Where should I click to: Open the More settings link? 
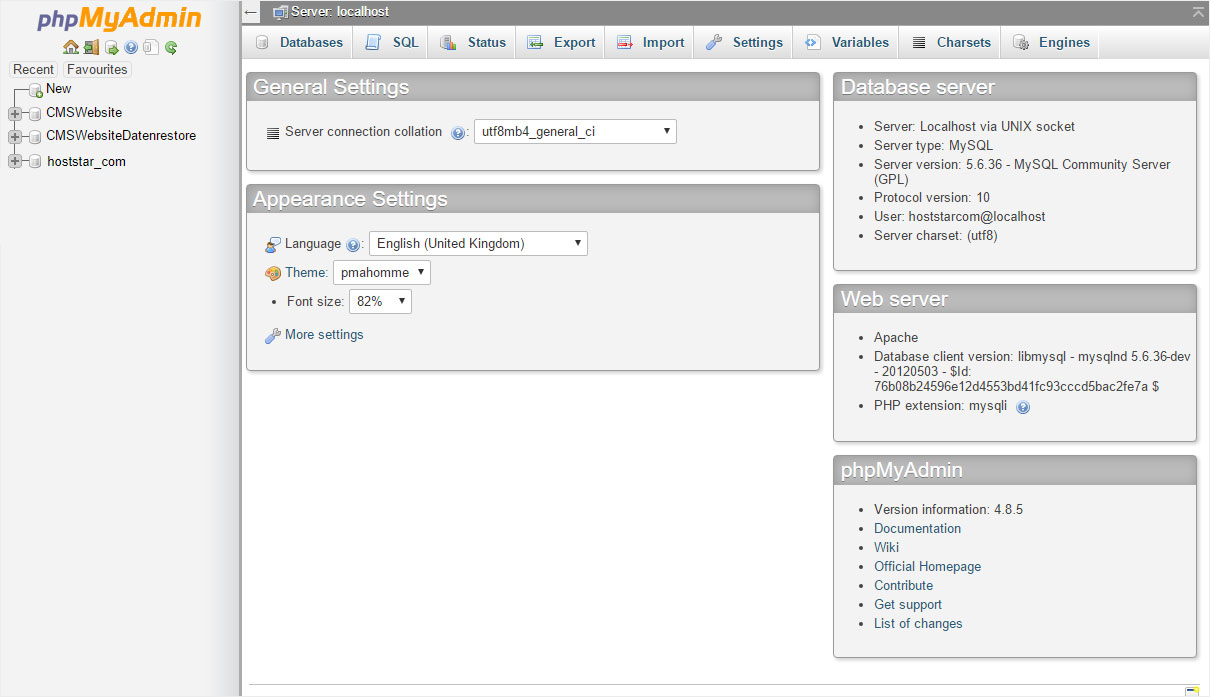[x=324, y=335]
